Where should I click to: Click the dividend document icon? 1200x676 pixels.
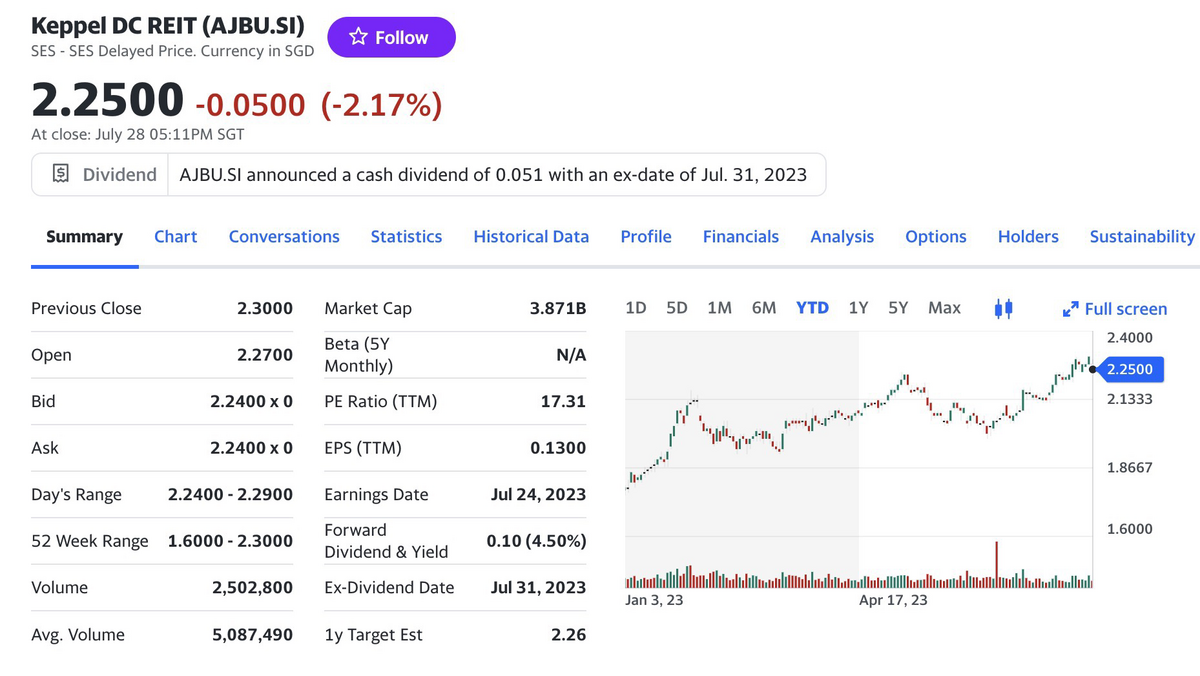[63, 174]
